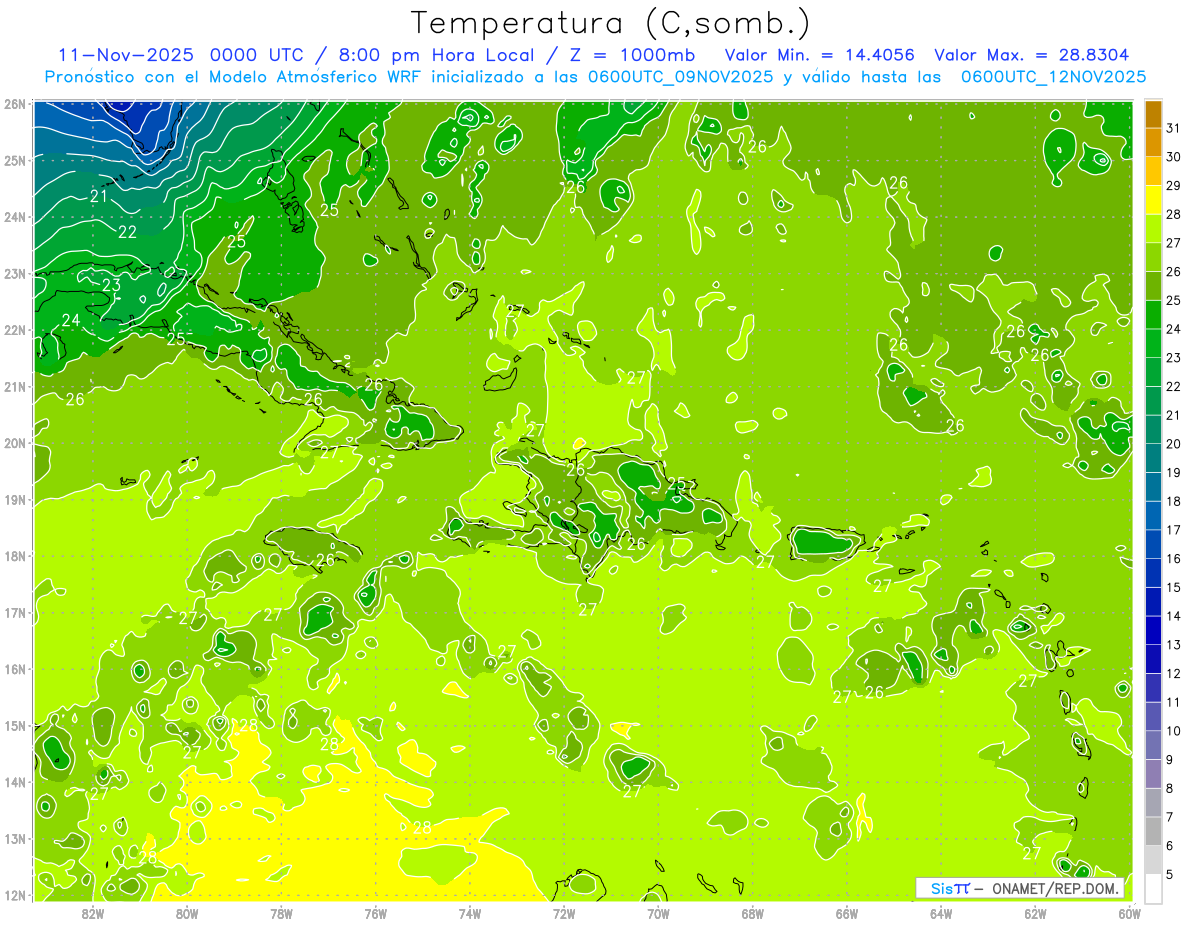Click the '12N' latitude axis label

(x=15, y=895)
